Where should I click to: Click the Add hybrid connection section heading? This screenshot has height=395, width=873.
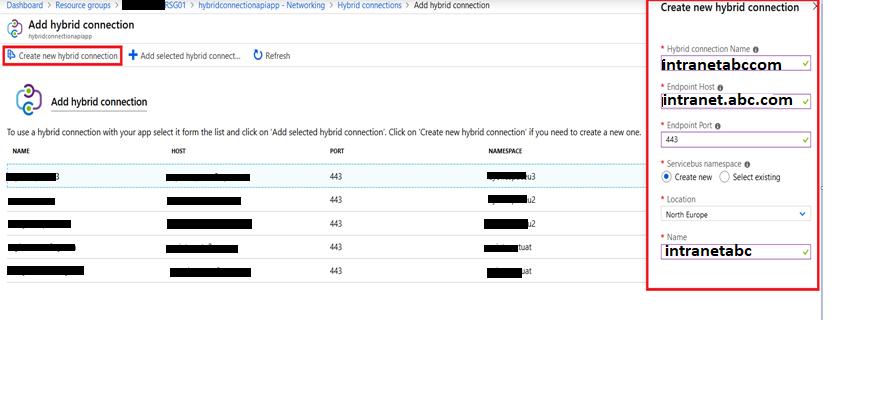[x=99, y=102]
